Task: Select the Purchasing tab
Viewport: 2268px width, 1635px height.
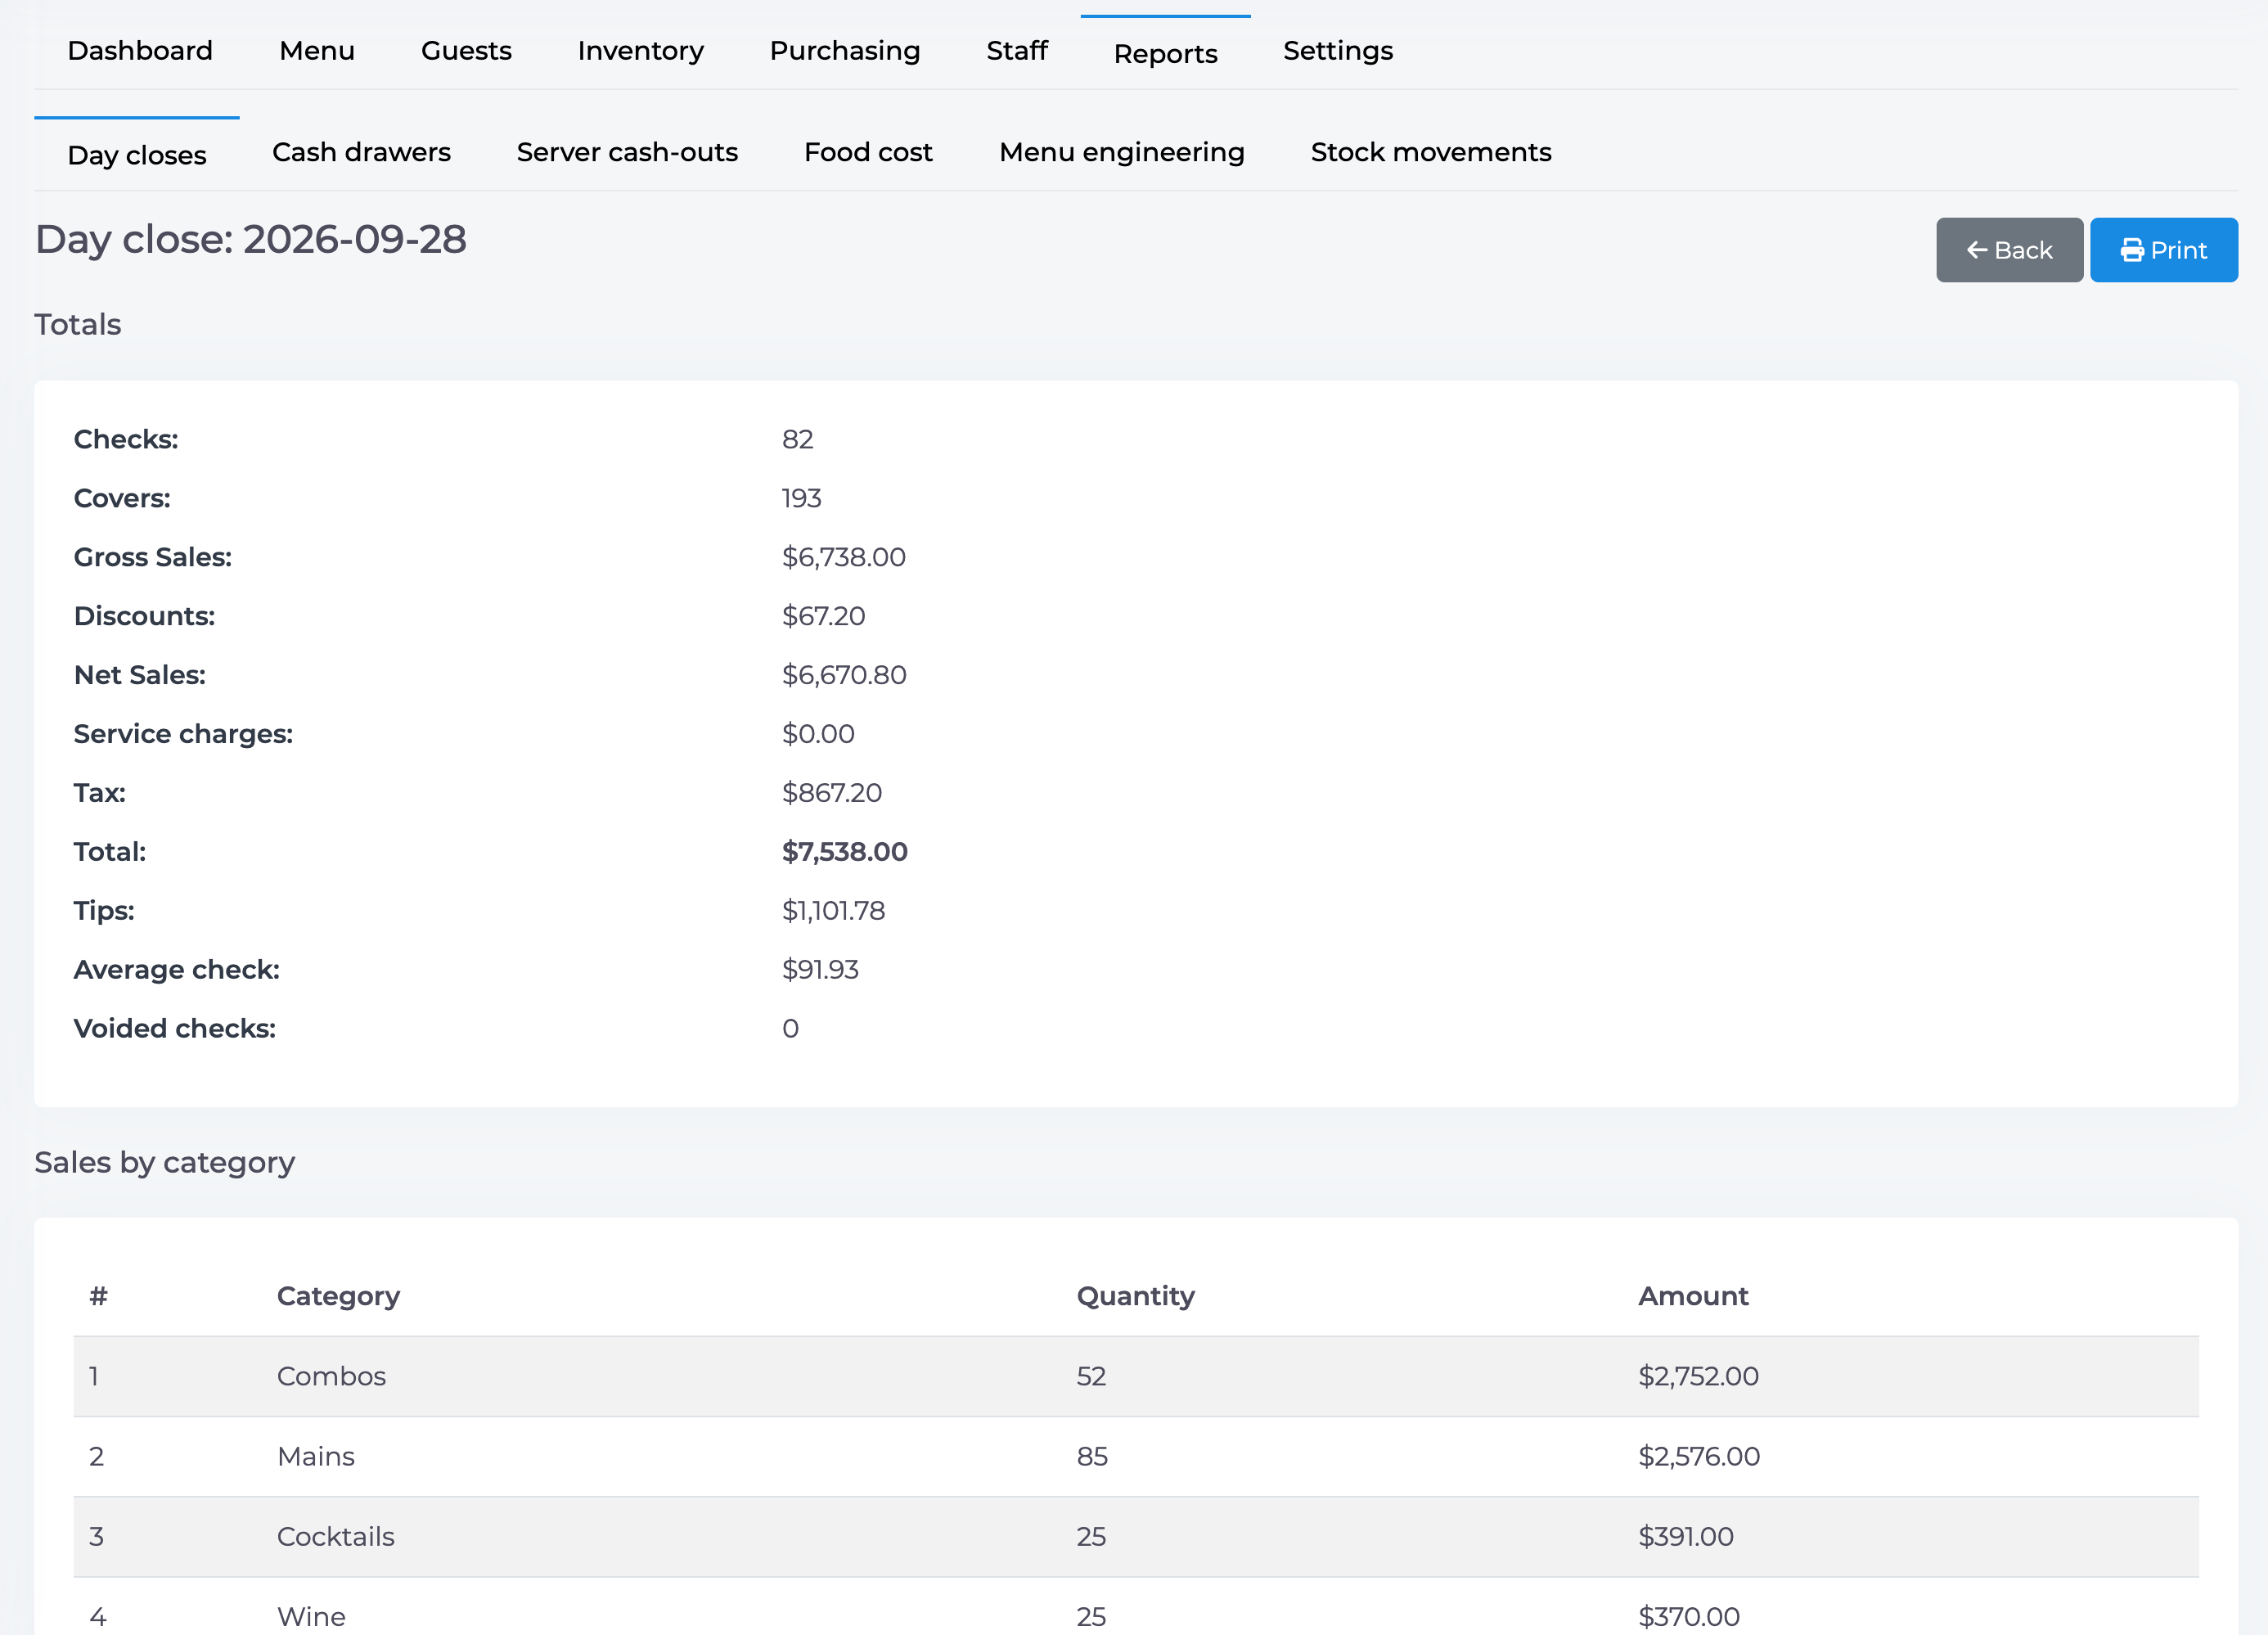Action: click(844, 51)
